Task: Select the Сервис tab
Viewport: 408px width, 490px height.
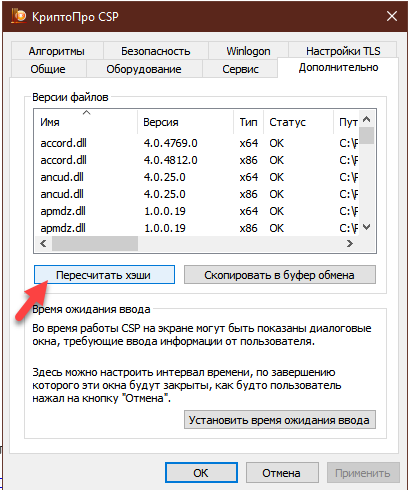Action: 240,69
